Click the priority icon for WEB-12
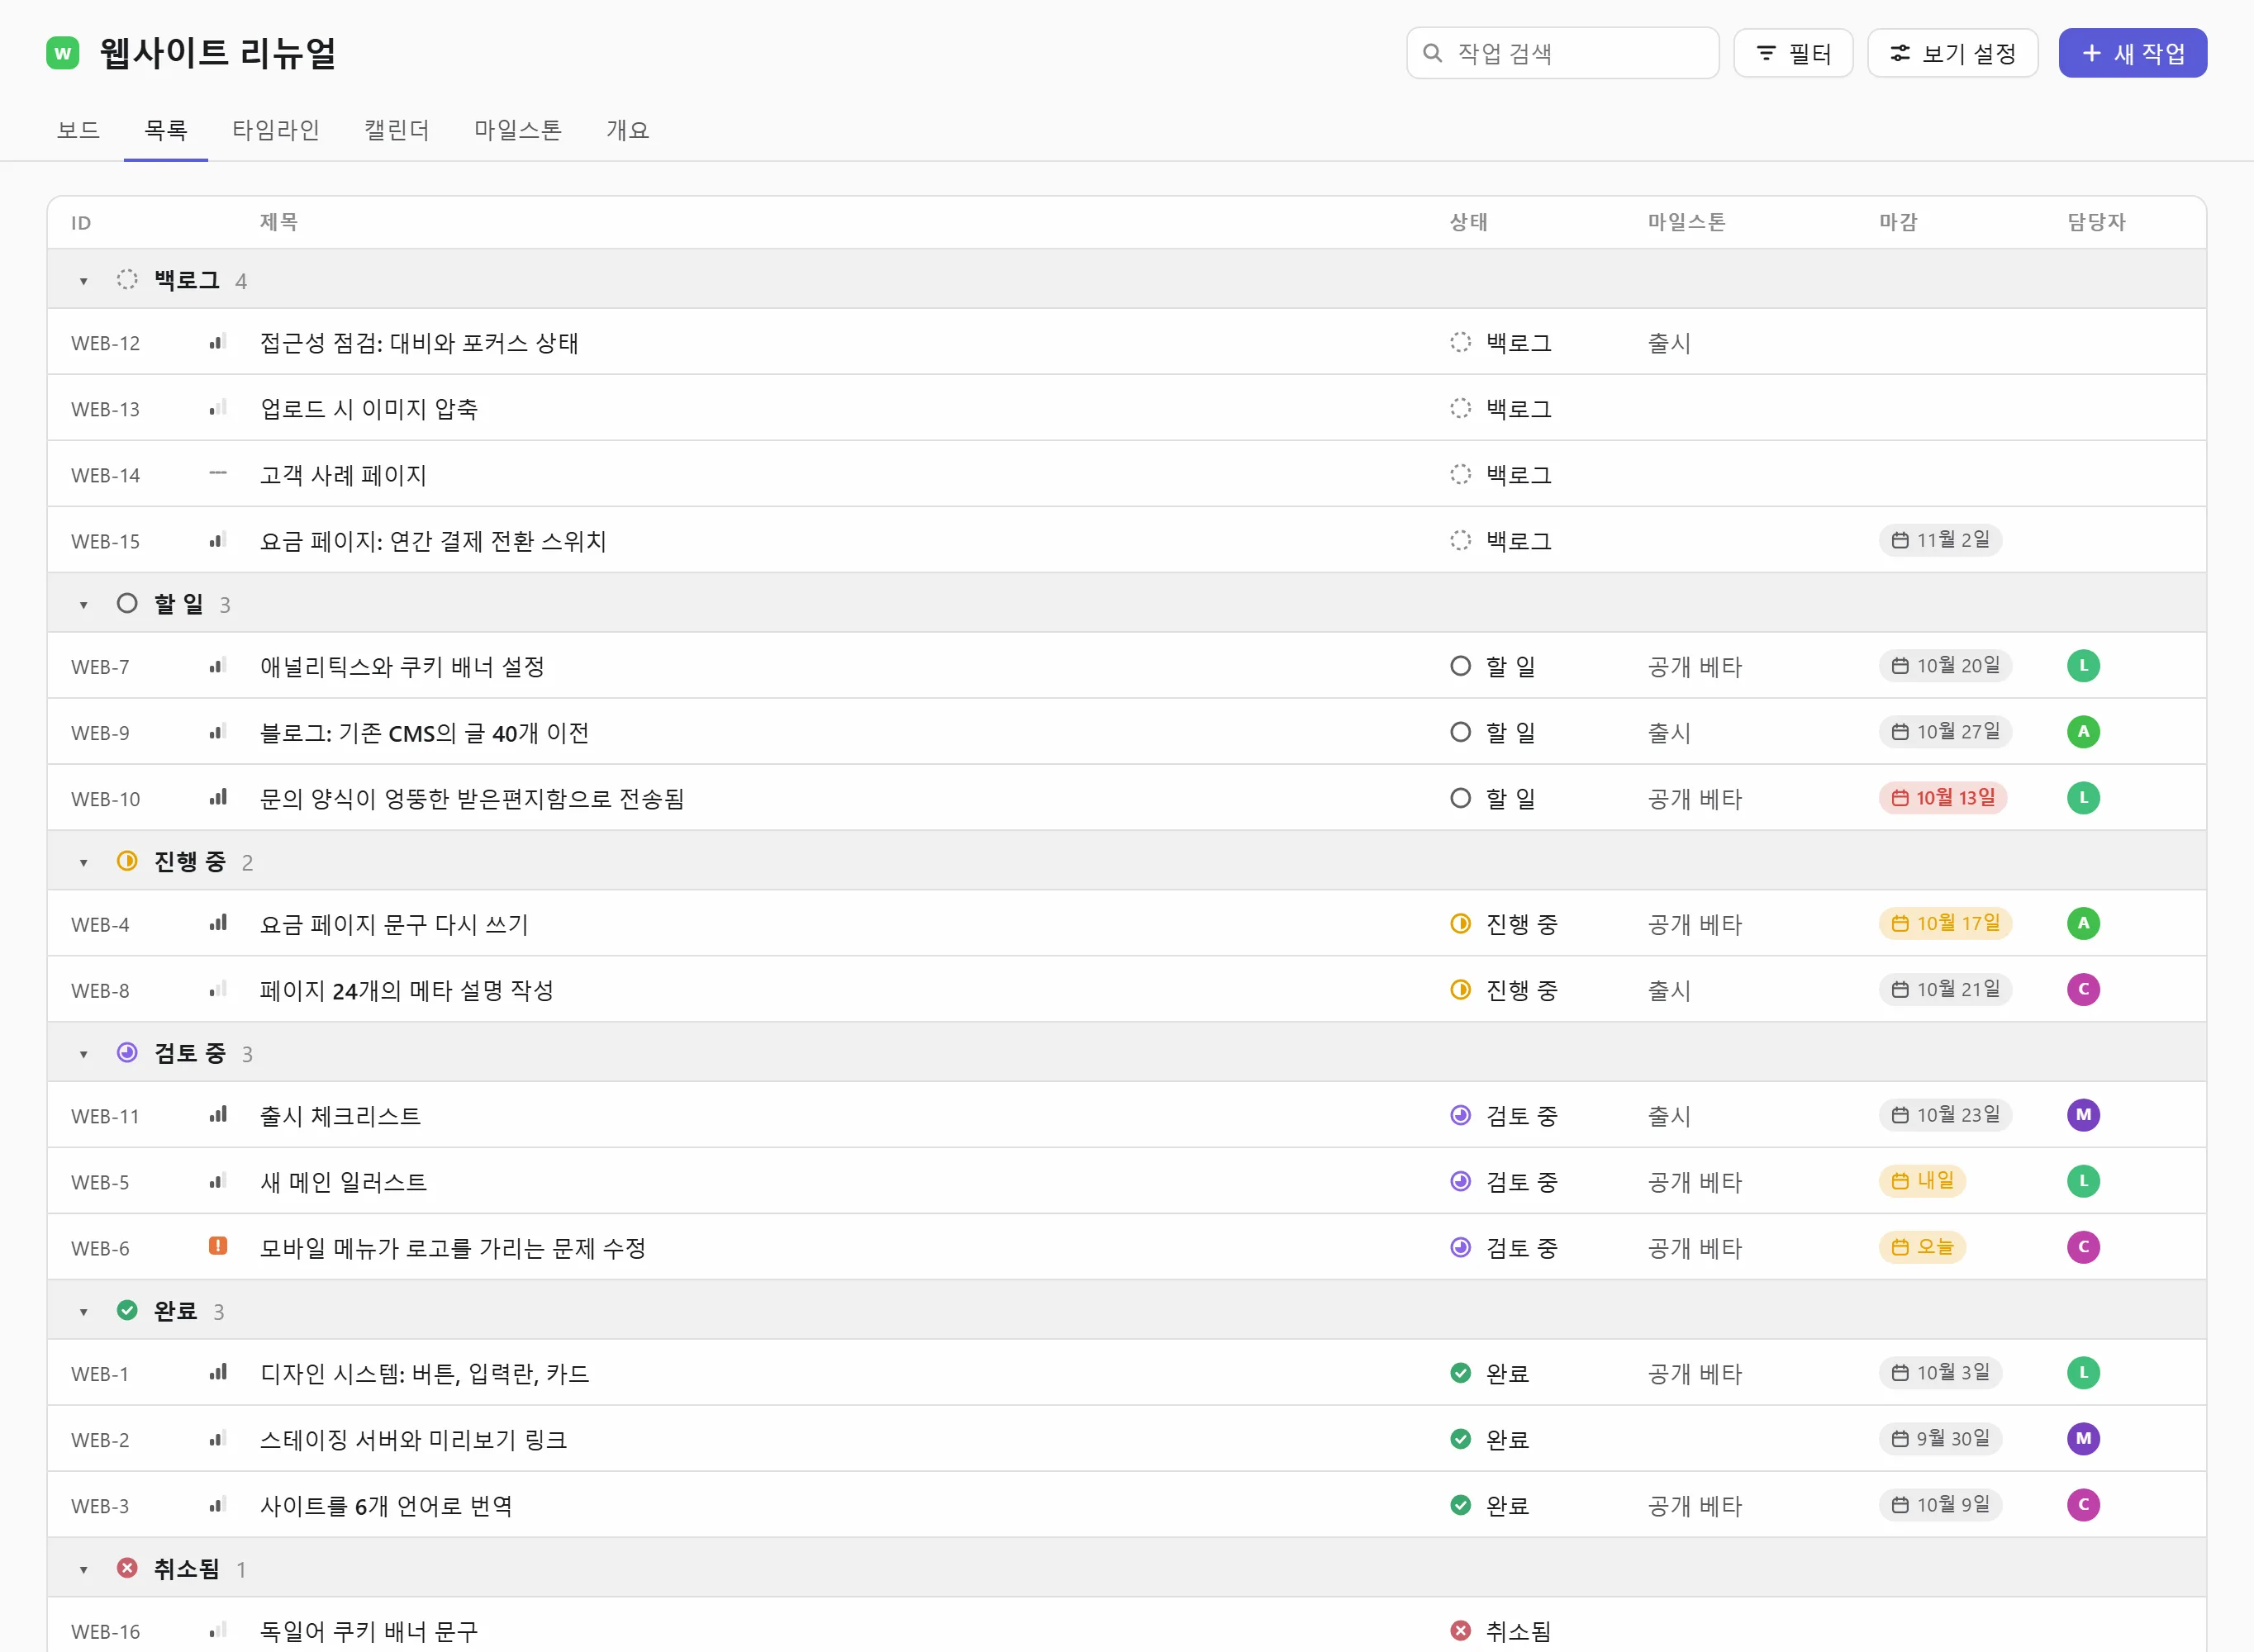 tap(218, 342)
